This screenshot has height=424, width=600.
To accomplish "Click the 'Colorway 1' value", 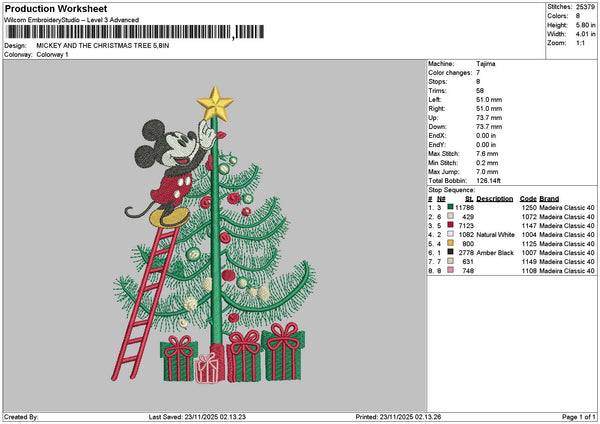I will (52, 55).
